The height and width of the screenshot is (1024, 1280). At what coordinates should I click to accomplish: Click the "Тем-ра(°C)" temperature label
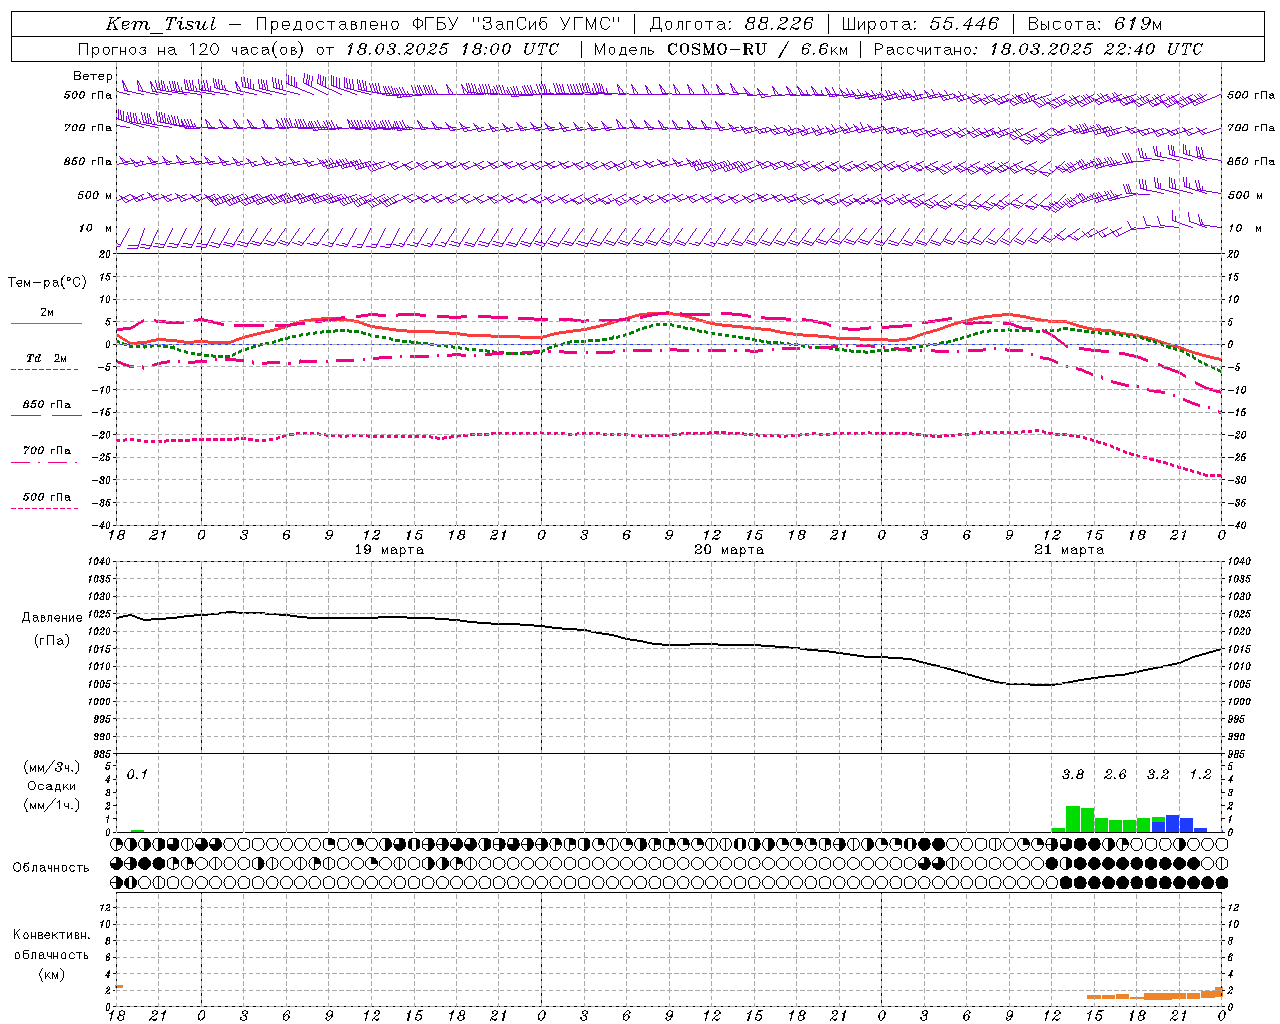pyautogui.click(x=47, y=283)
